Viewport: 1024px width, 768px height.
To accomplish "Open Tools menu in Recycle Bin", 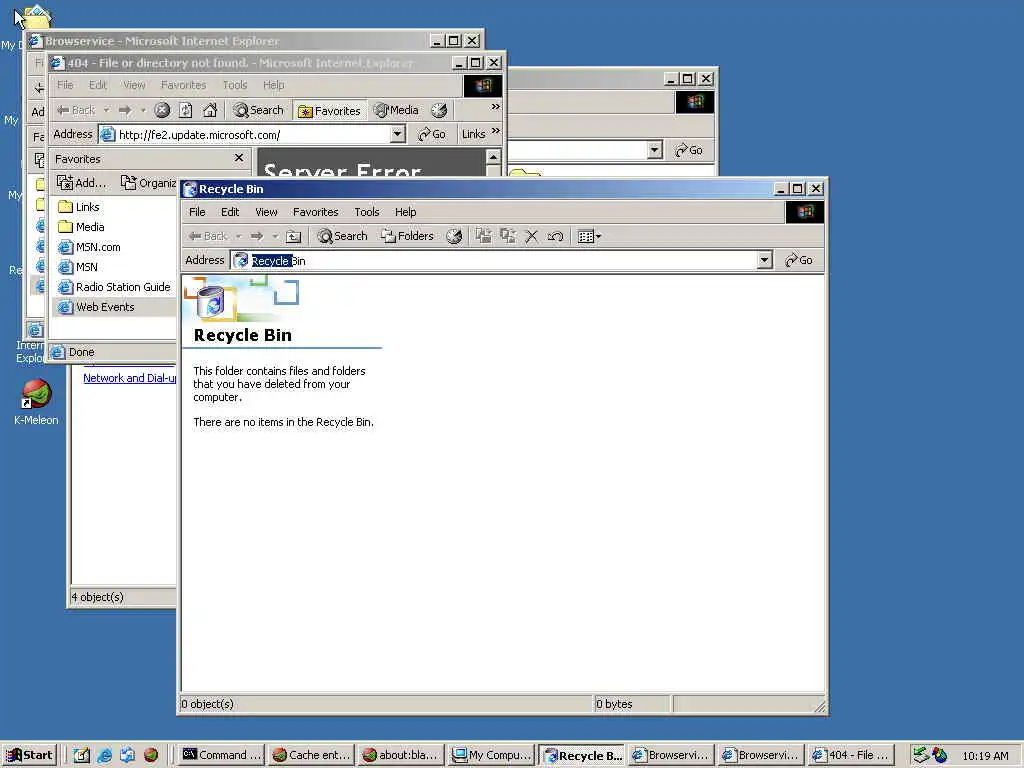I will pos(366,212).
